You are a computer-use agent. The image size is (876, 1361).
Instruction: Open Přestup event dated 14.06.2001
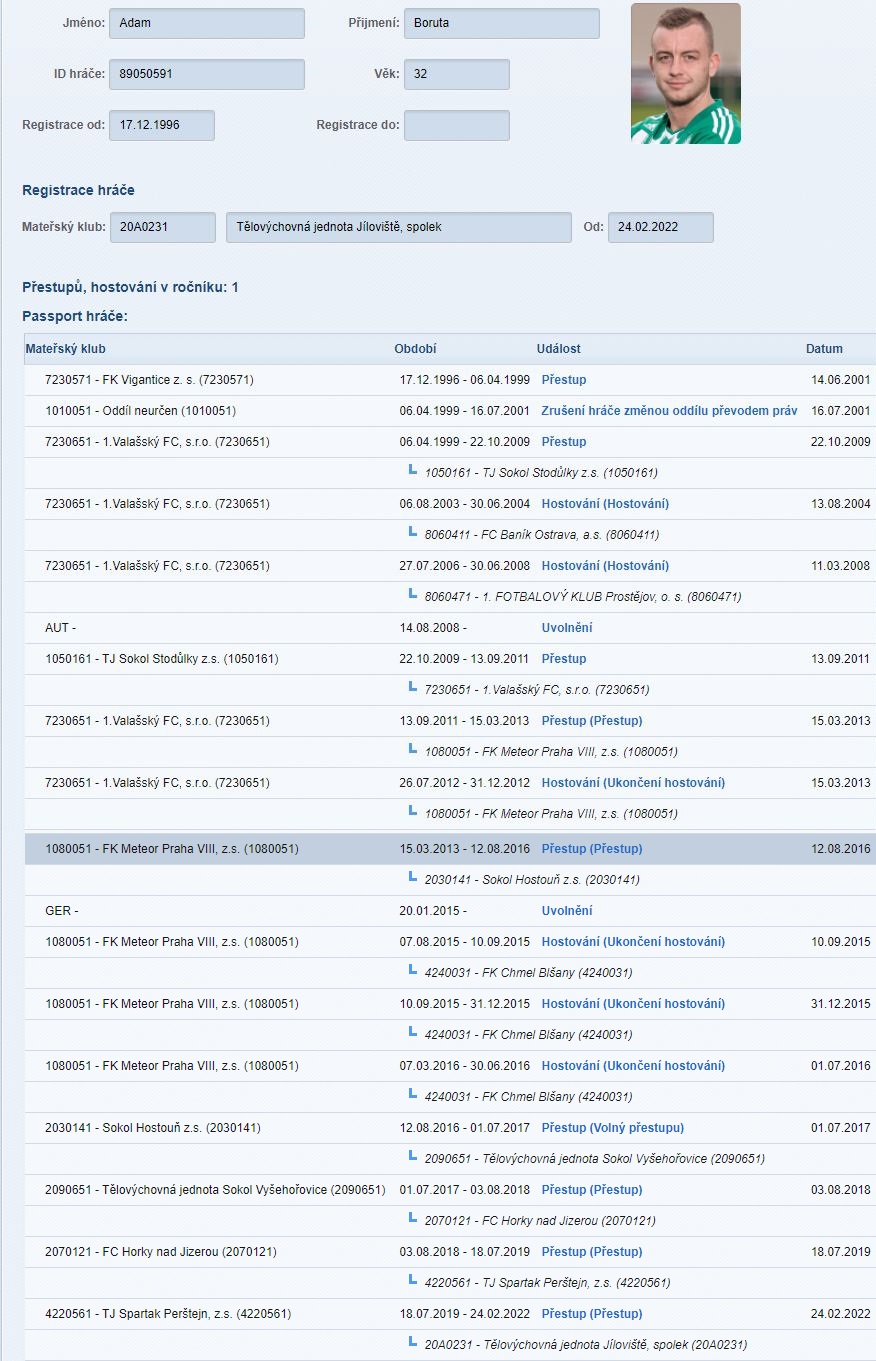point(564,380)
